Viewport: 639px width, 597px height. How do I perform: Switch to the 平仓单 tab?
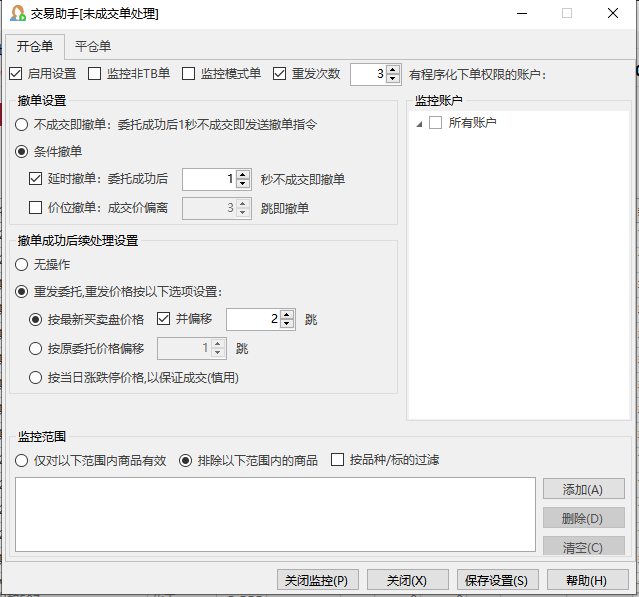[x=93, y=46]
